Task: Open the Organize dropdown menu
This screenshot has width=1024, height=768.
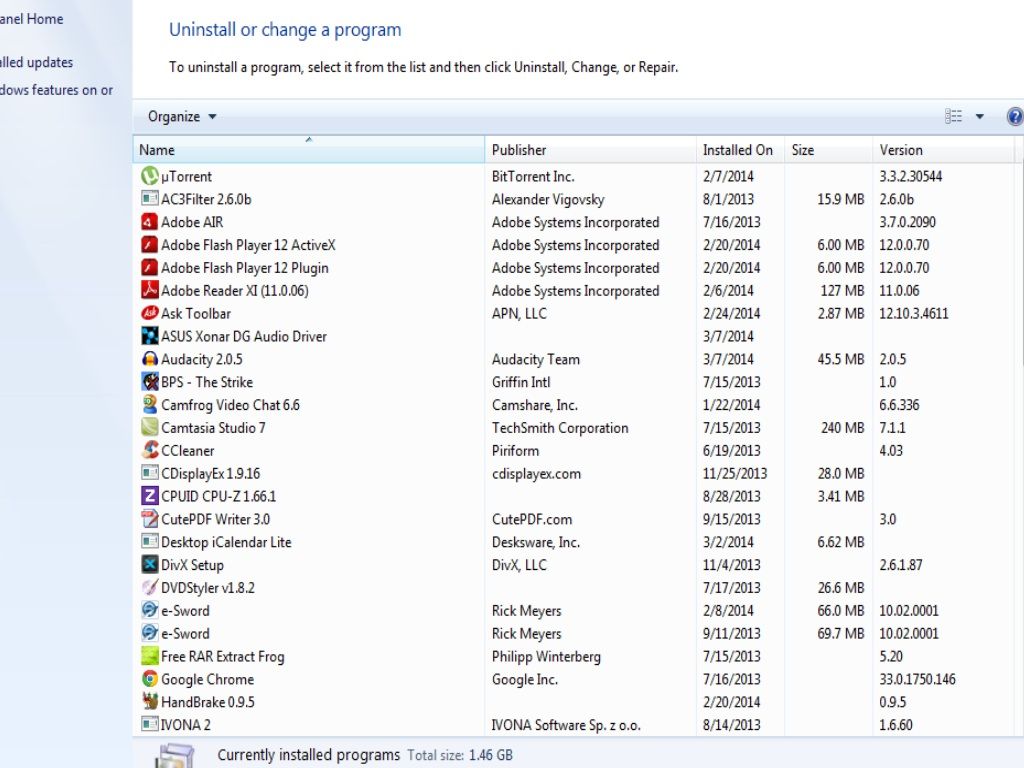Action: pyautogui.click(x=182, y=117)
